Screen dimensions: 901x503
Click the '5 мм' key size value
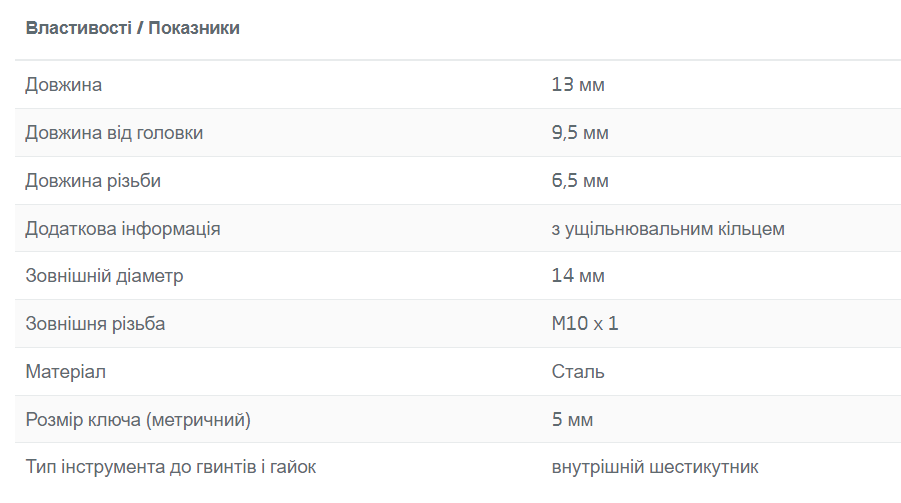click(x=572, y=420)
